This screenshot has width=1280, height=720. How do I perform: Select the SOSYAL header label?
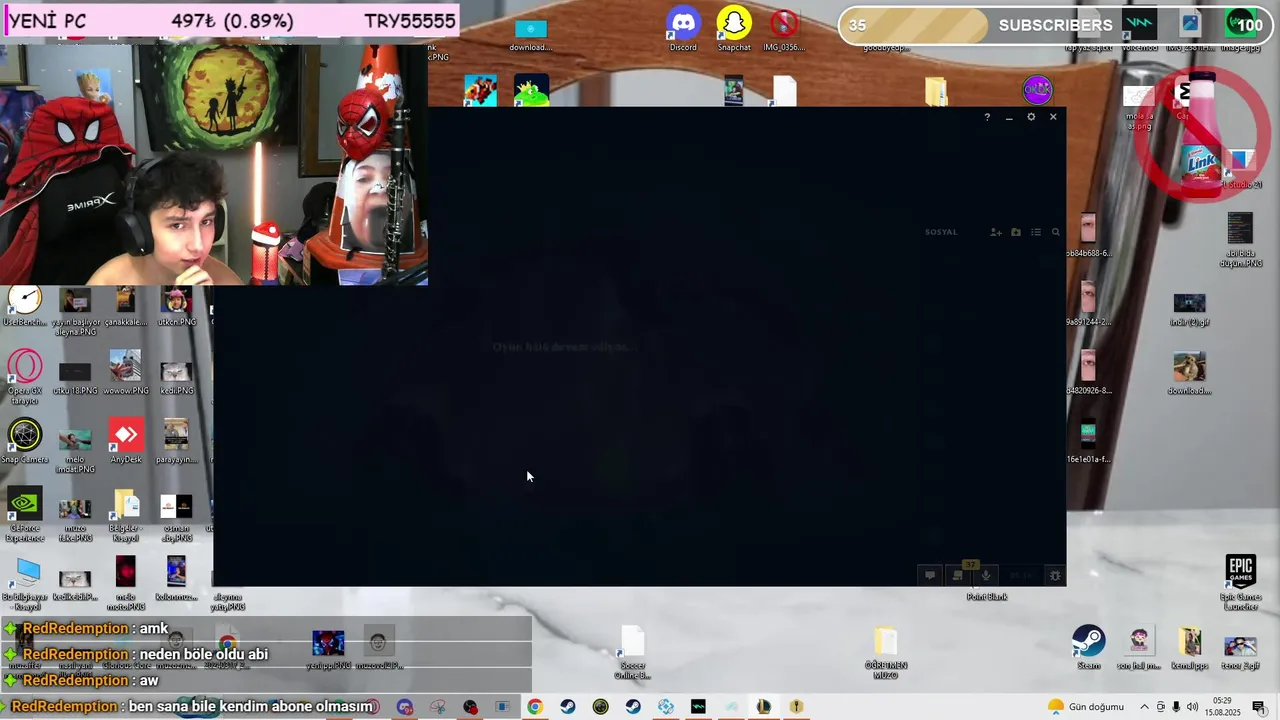pos(941,232)
